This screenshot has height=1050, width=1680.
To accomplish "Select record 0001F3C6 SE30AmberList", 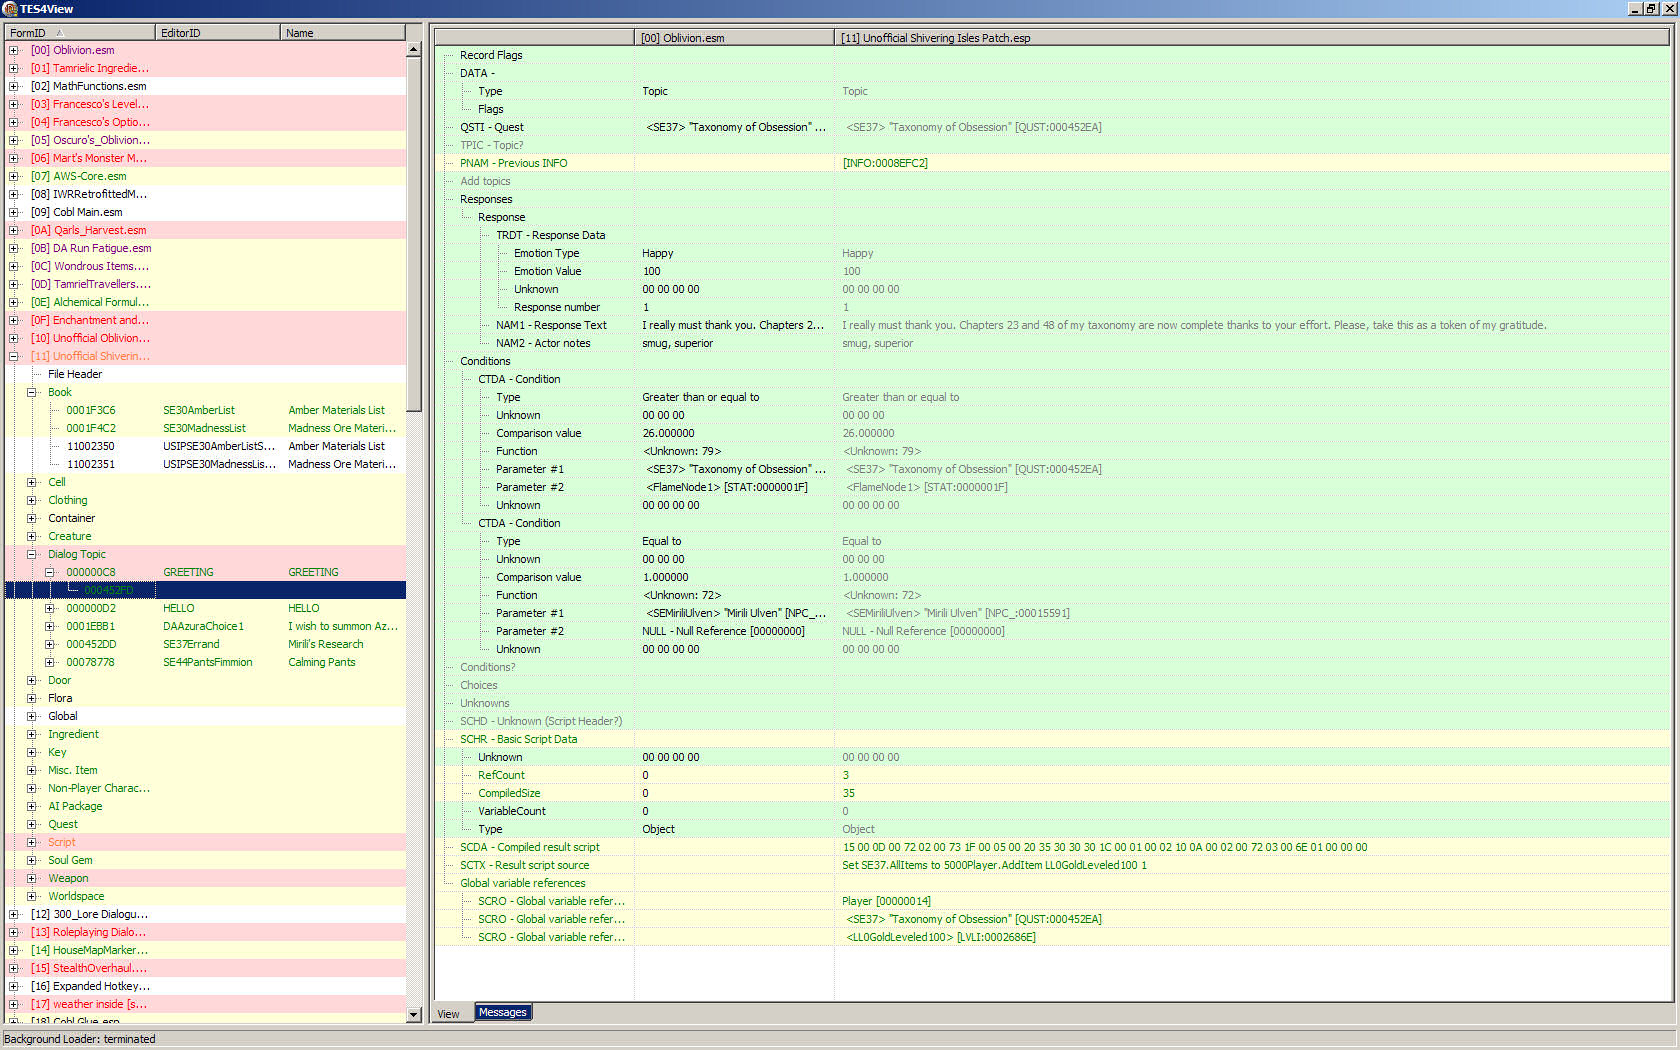I will pyautogui.click(x=205, y=410).
